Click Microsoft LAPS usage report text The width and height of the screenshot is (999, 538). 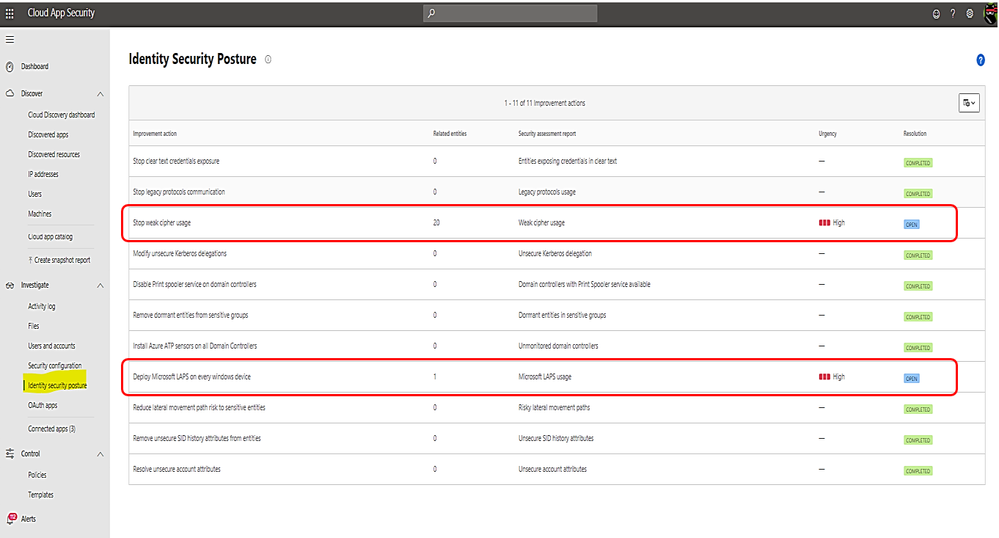point(545,377)
